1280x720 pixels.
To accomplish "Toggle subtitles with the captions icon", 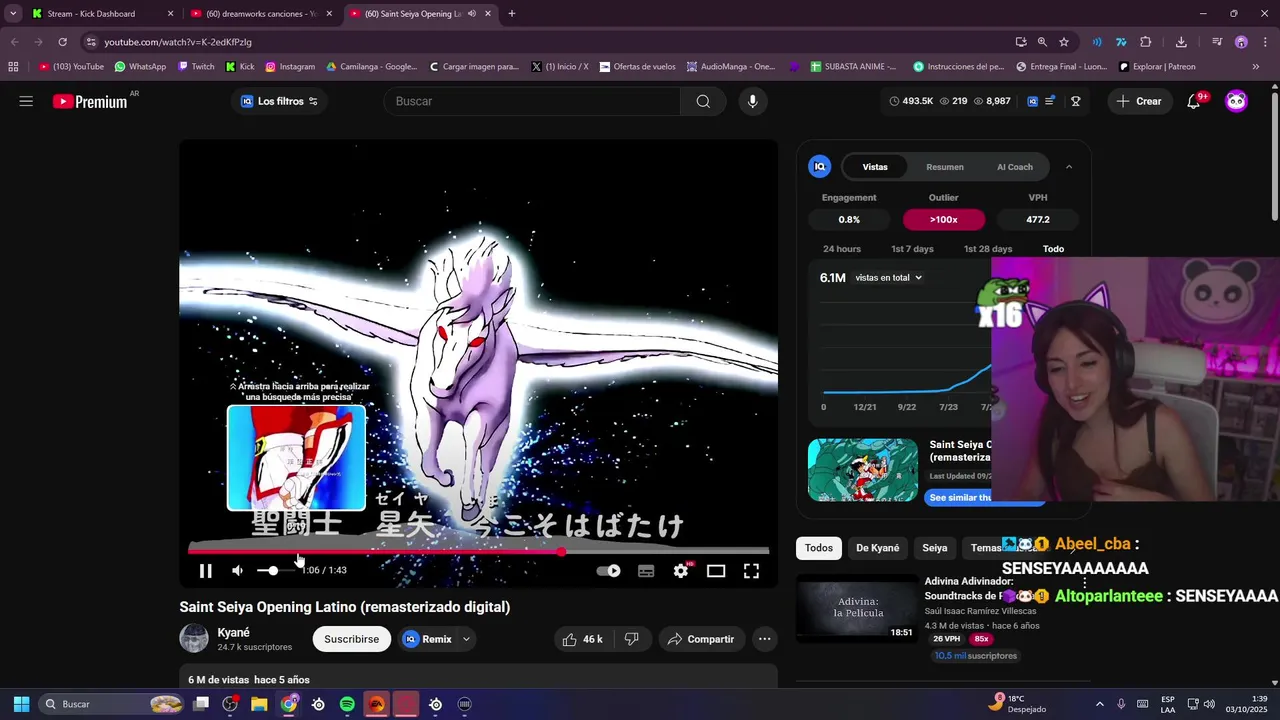I will pyautogui.click(x=646, y=571).
